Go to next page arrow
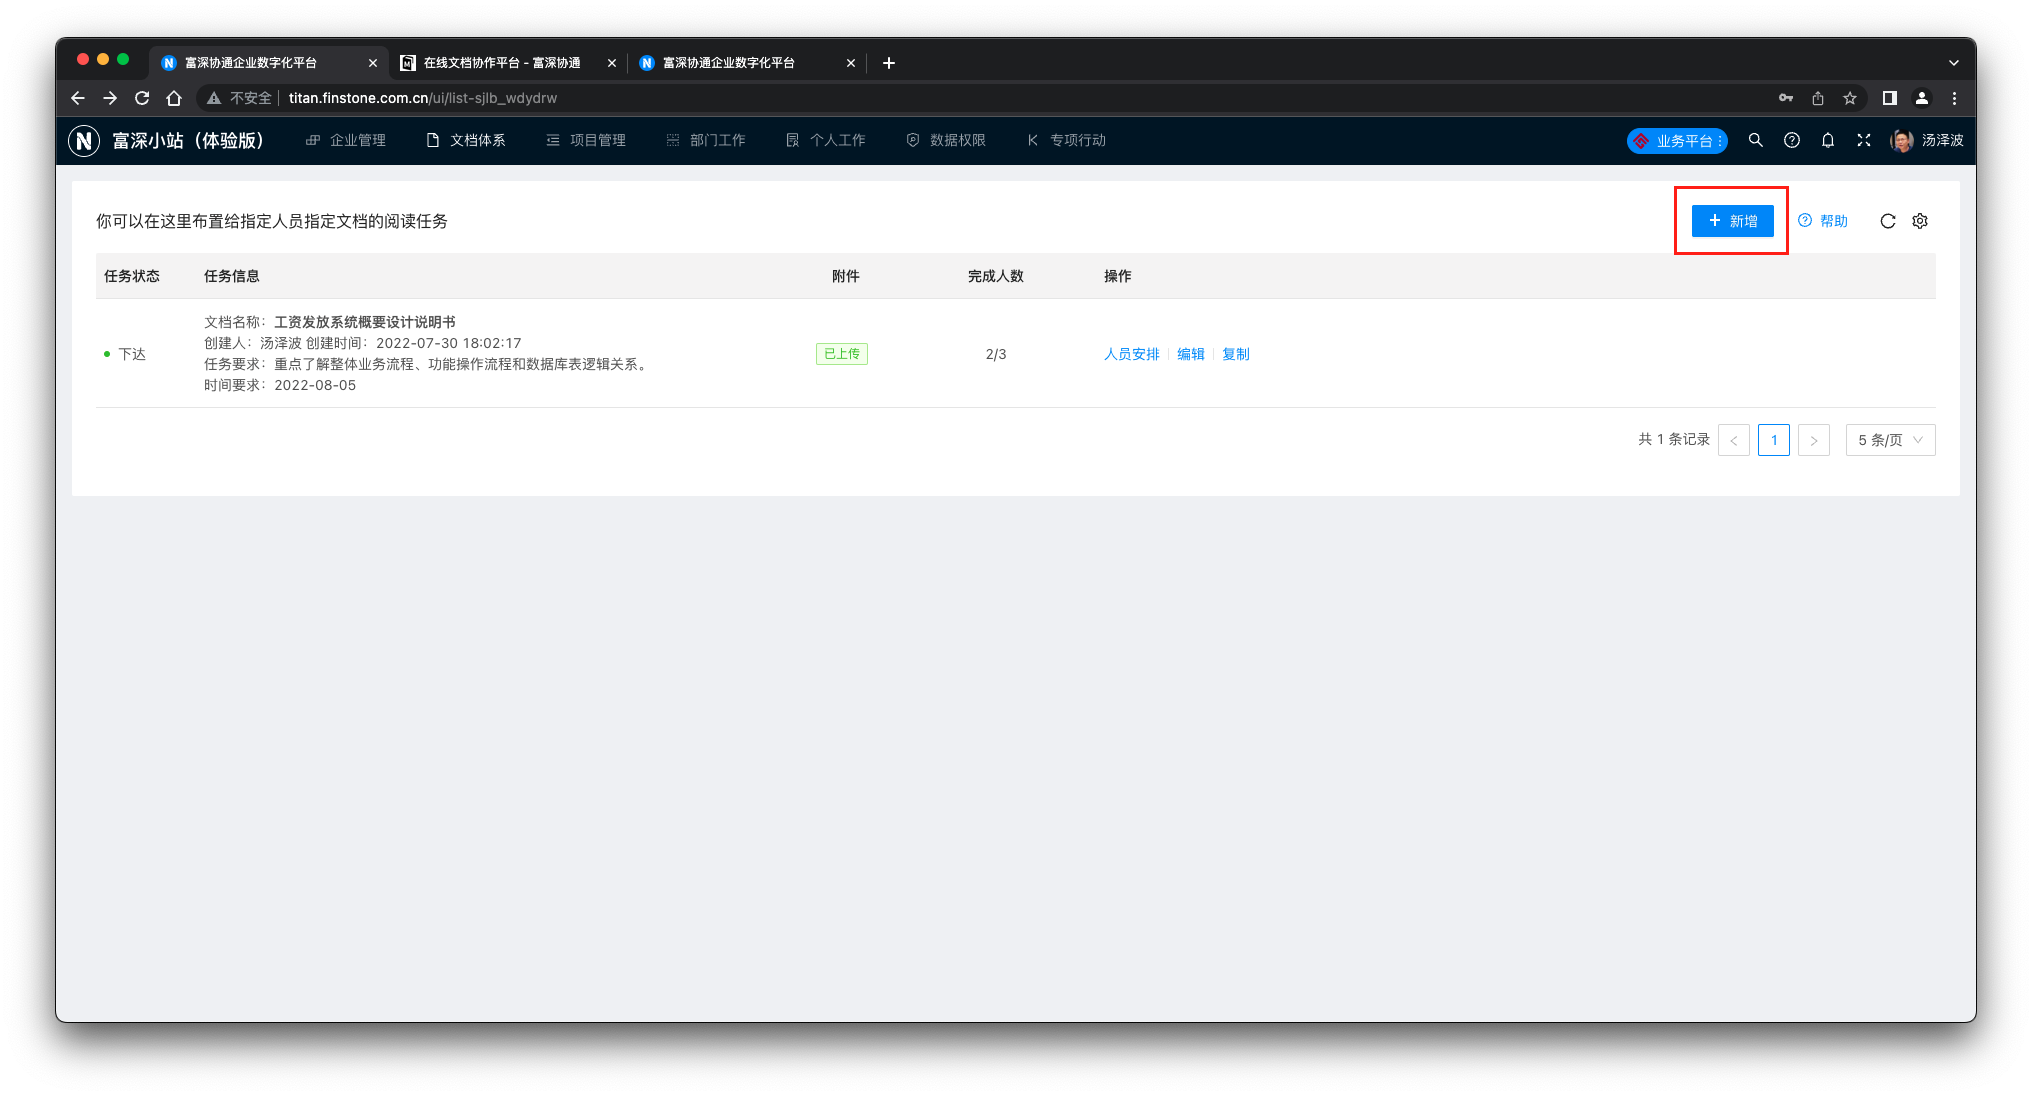 tap(1814, 440)
